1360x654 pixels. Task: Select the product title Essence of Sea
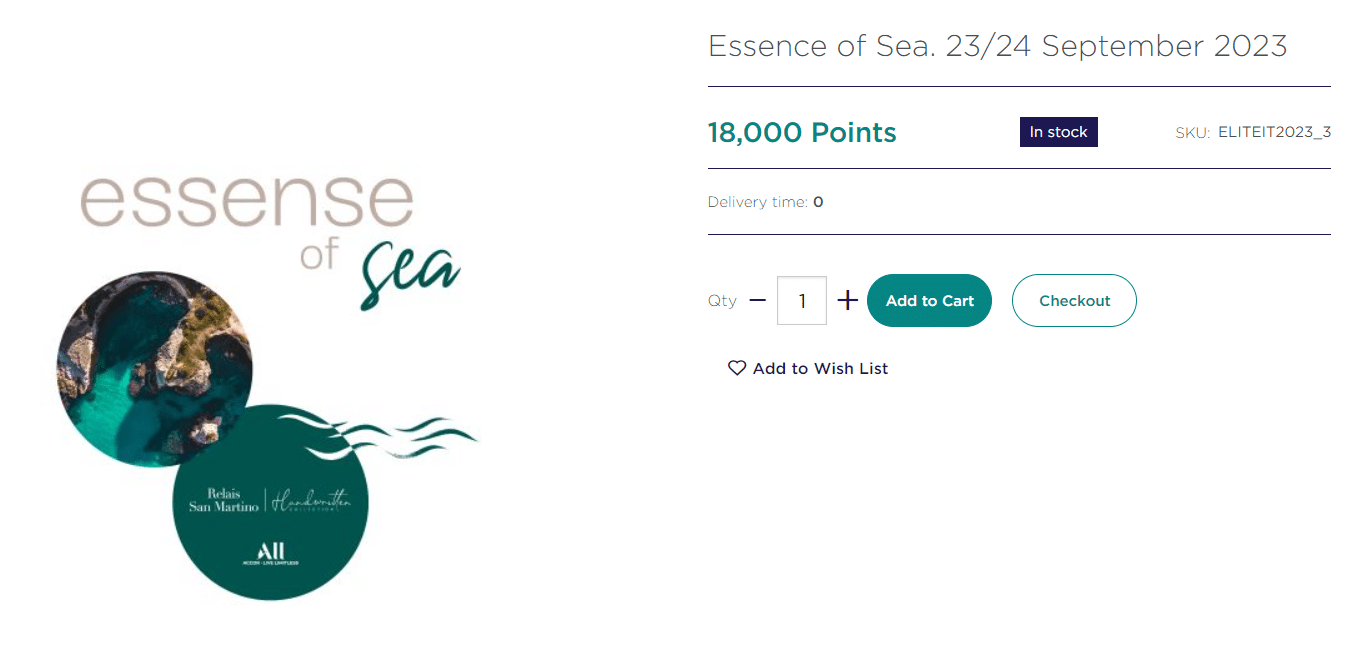[997, 46]
